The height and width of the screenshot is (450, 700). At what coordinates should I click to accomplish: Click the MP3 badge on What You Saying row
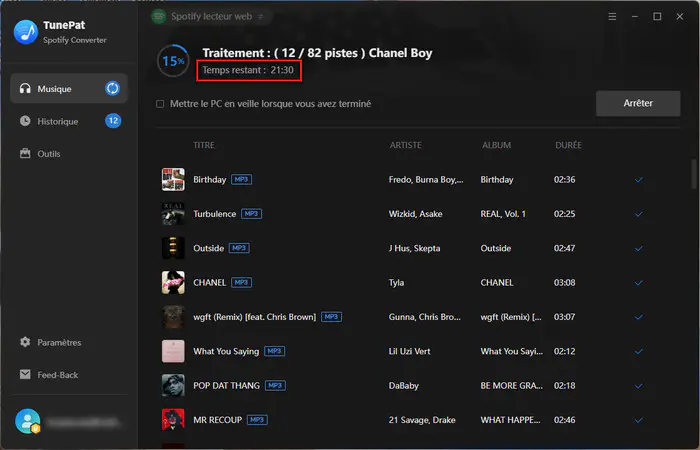coord(275,351)
